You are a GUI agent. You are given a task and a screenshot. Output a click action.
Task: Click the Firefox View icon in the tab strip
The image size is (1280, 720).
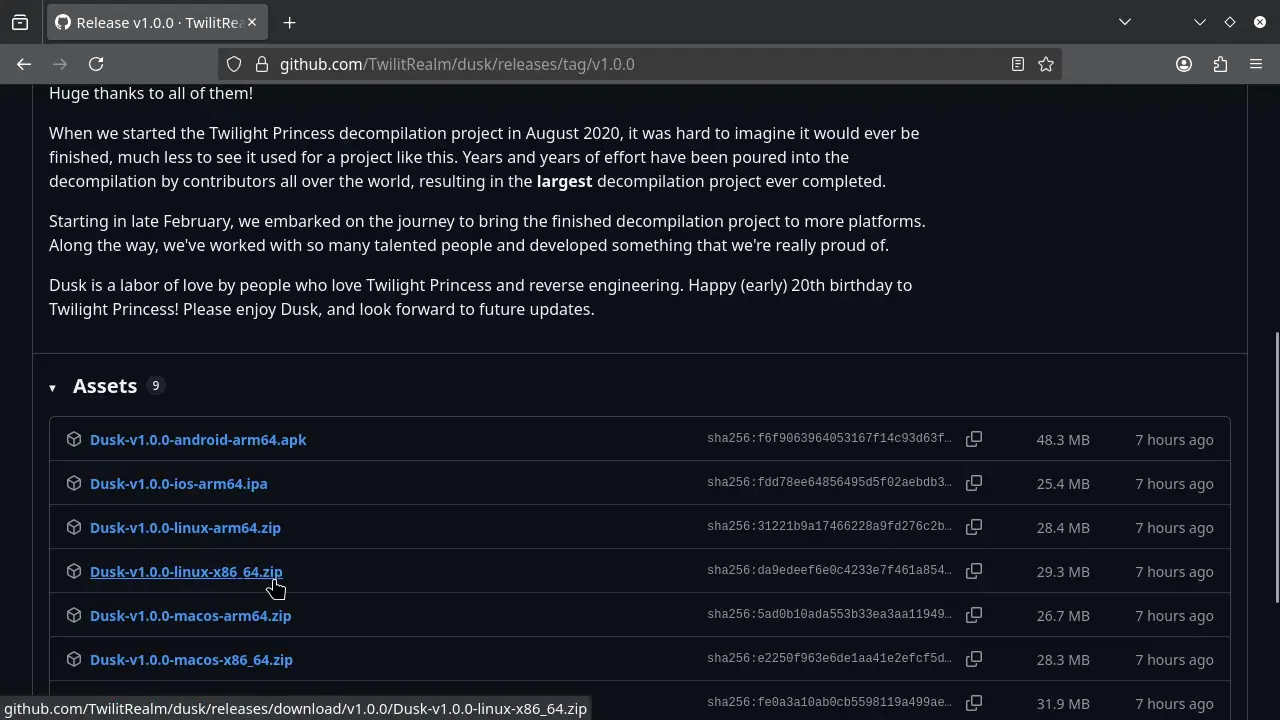pos(20,22)
